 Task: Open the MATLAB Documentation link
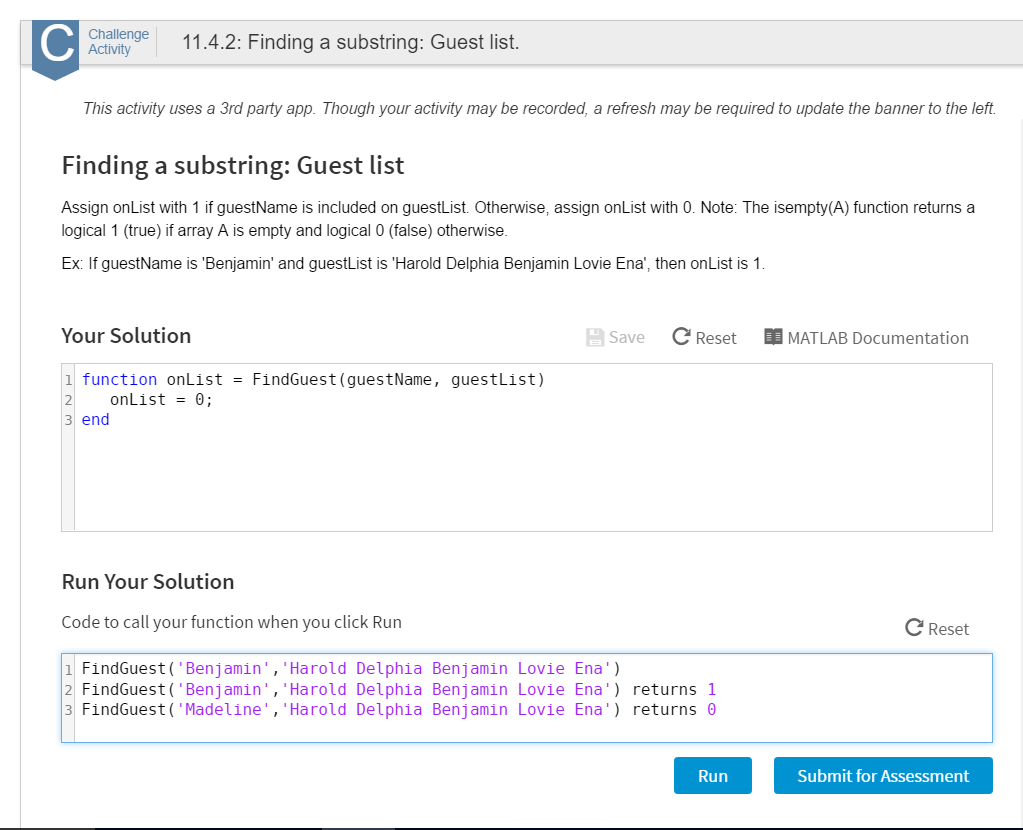(x=878, y=338)
